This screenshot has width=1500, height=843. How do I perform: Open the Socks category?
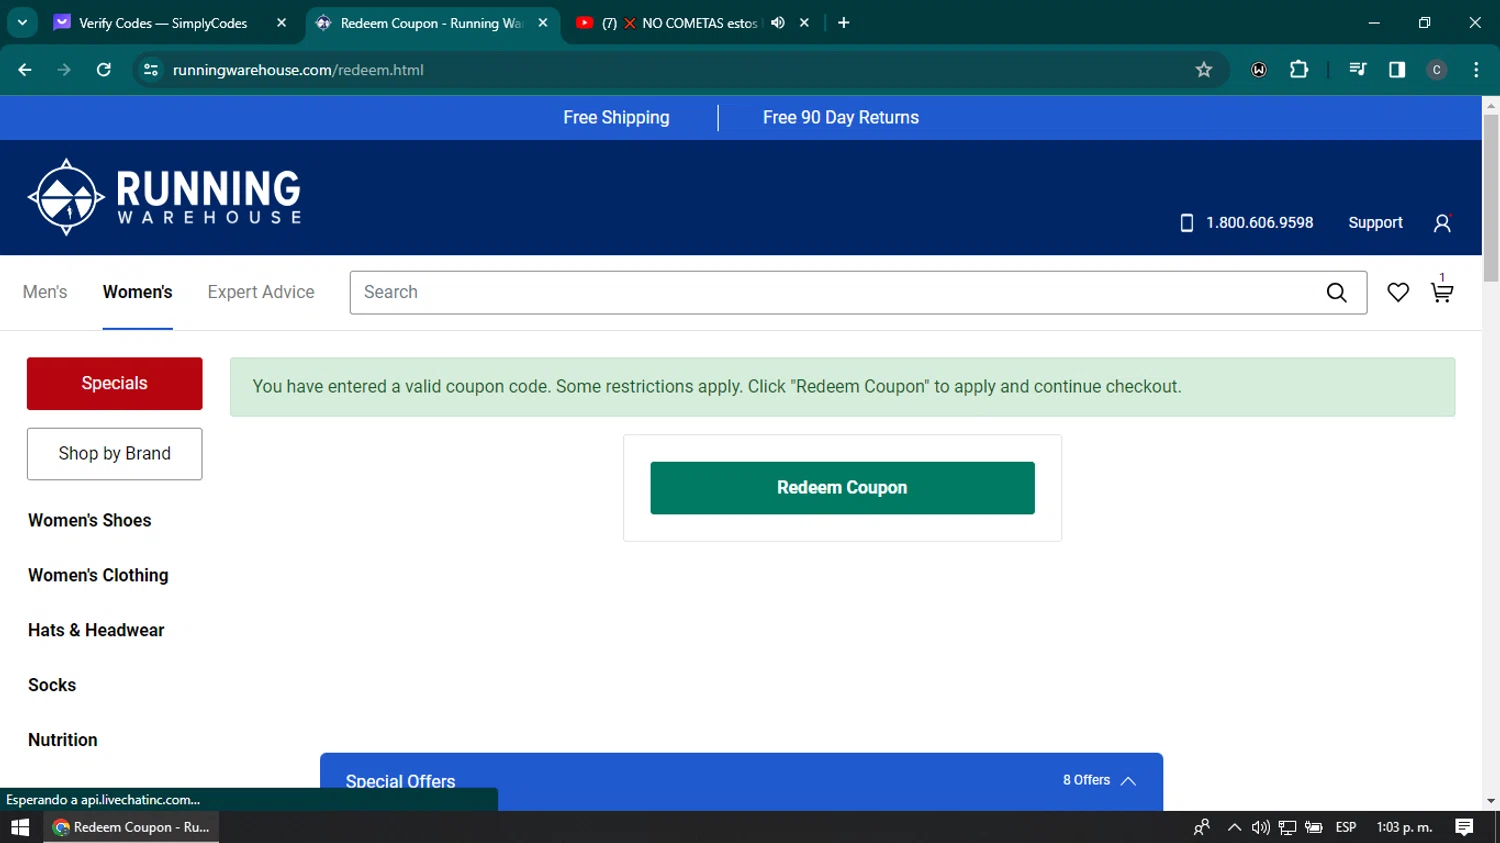point(52,685)
